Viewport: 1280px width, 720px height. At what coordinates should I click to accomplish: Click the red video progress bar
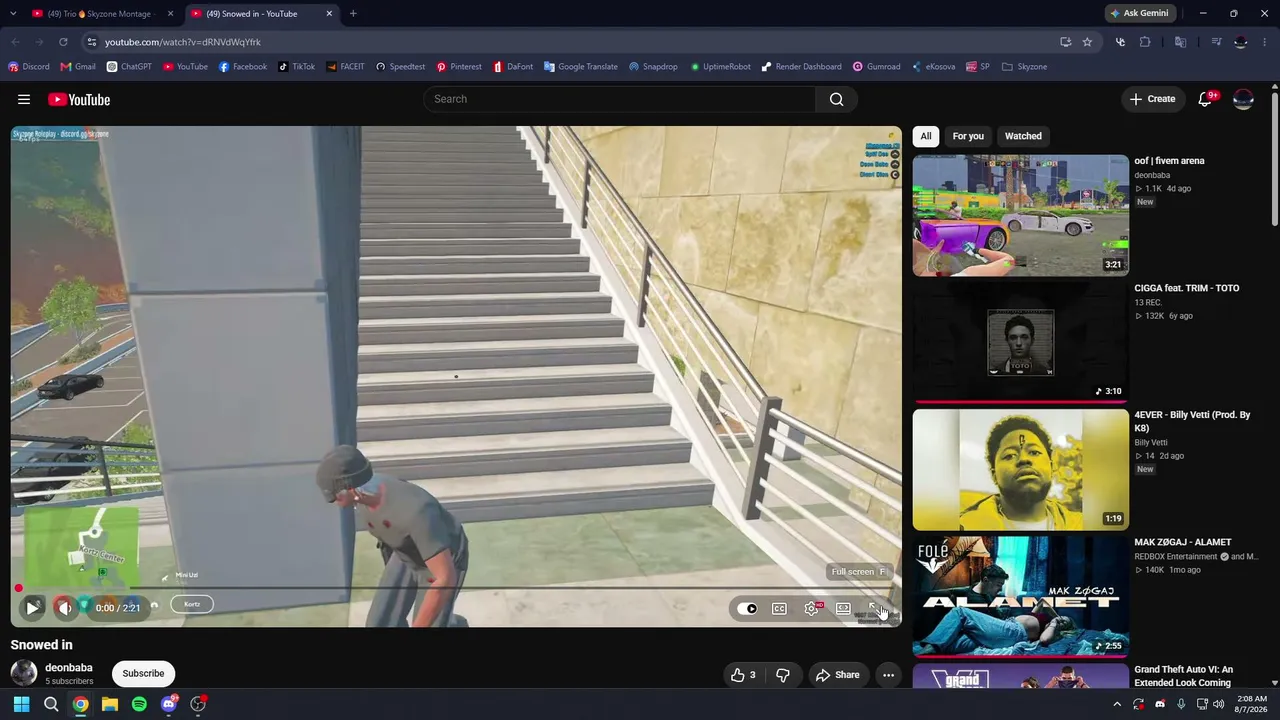coord(456,588)
